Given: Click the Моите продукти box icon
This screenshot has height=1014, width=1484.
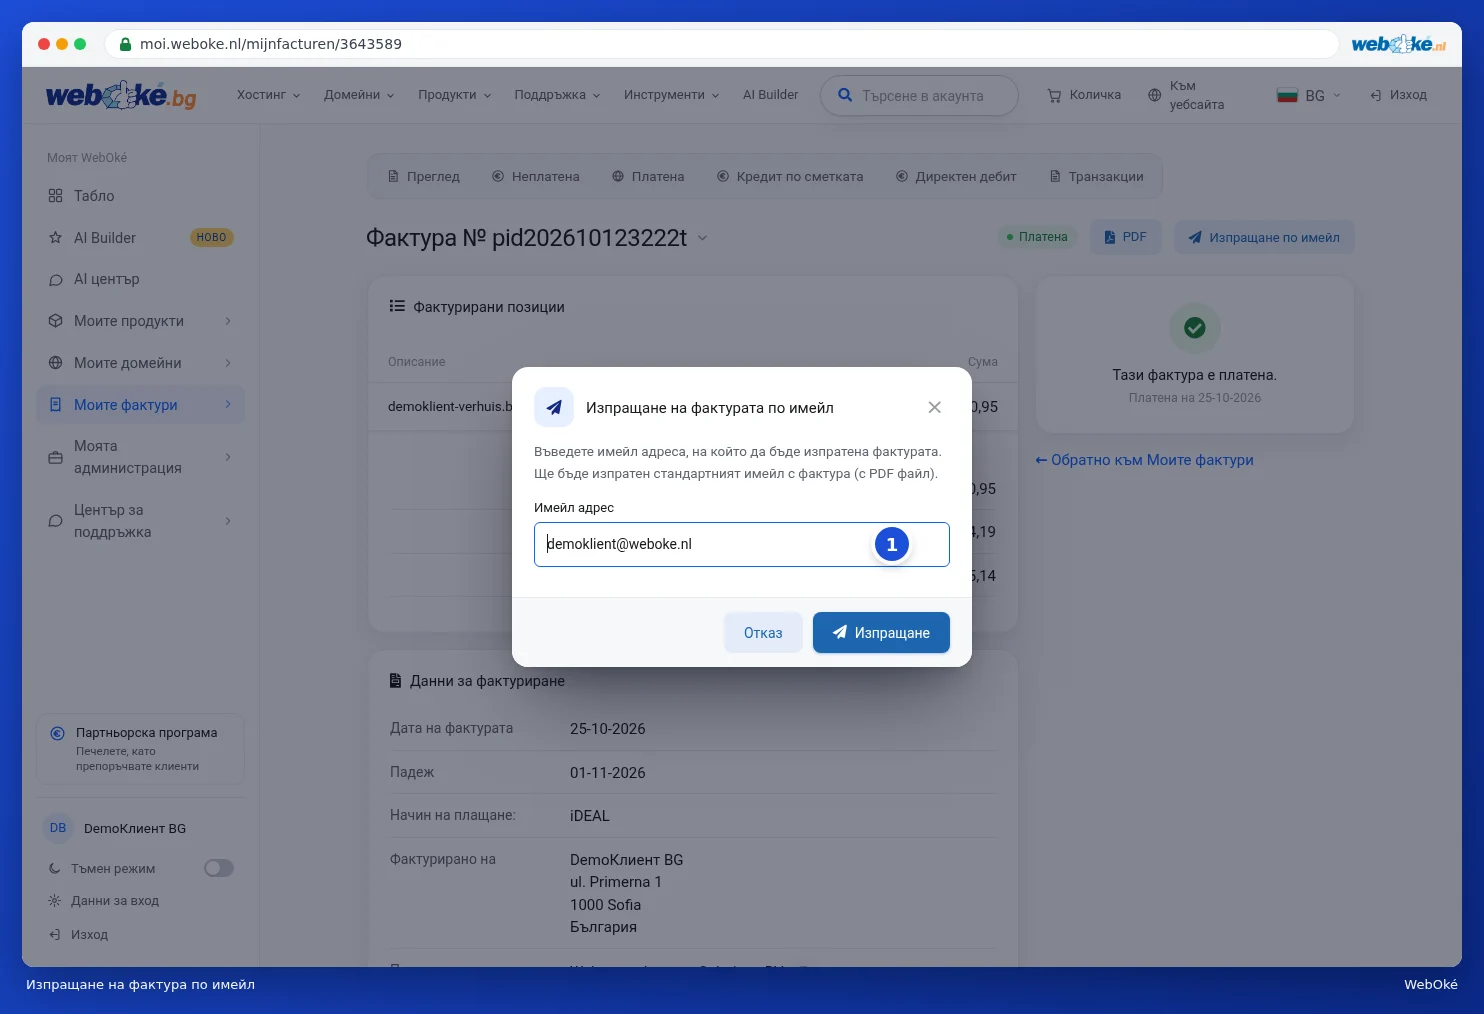Looking at the screenshot, I should coord(56,321).
